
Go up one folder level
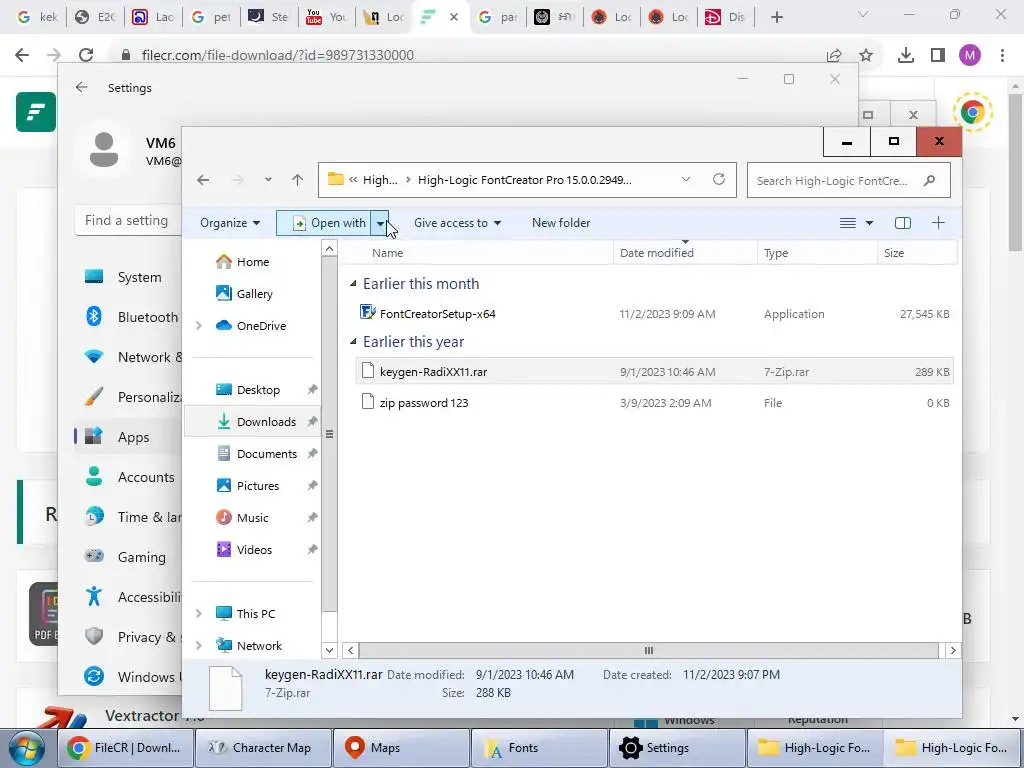[297, 180]
